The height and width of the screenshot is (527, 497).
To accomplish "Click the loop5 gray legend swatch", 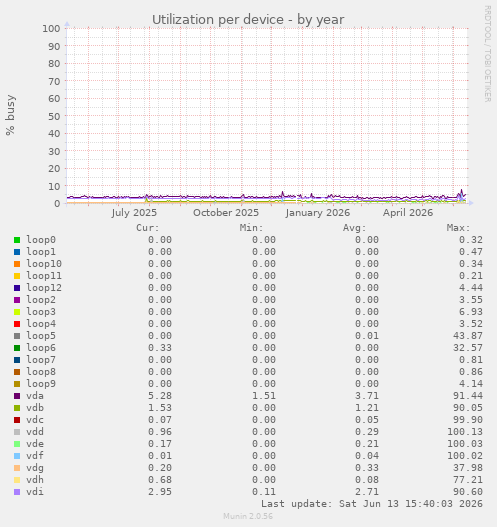I will (17, 336).
